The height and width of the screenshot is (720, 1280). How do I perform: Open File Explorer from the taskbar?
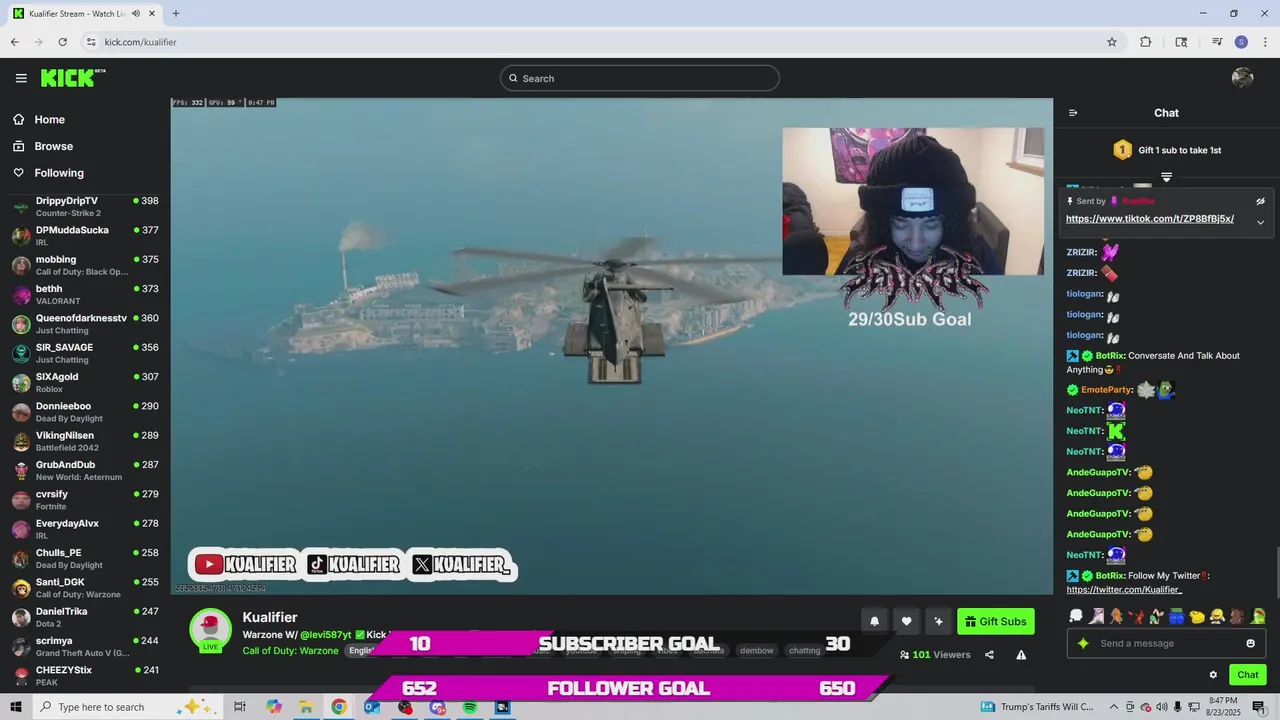point(306,707)
